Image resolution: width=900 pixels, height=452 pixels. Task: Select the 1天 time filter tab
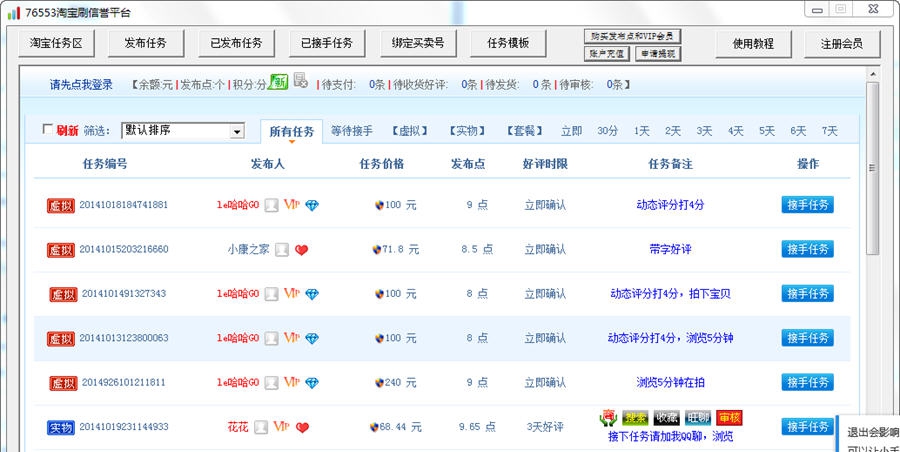click(x=642, y=131)
